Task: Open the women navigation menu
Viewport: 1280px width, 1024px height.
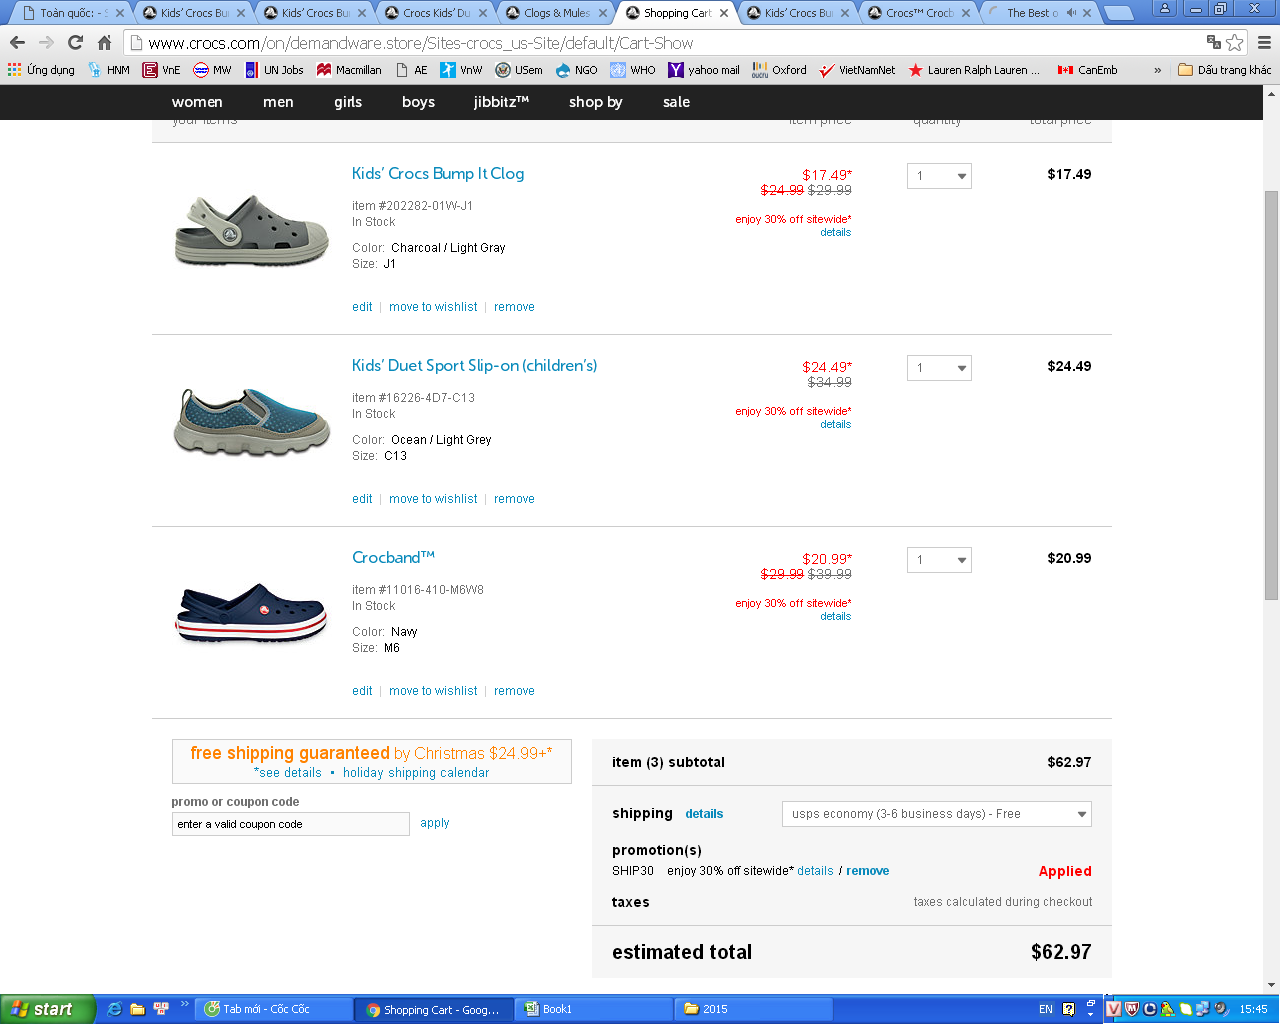Action: tap(197, 102)
